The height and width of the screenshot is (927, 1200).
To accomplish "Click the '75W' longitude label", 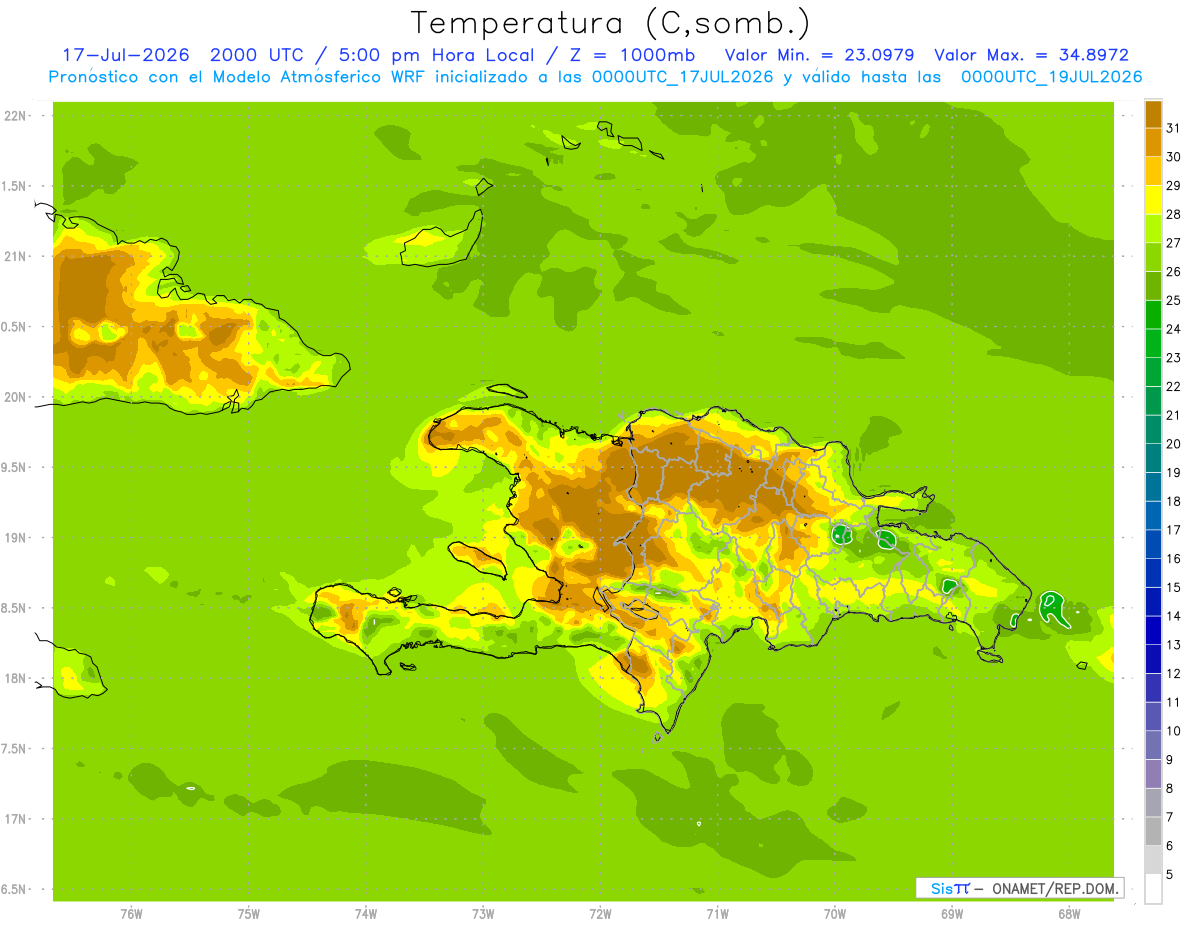I will (x=249, y=914).
